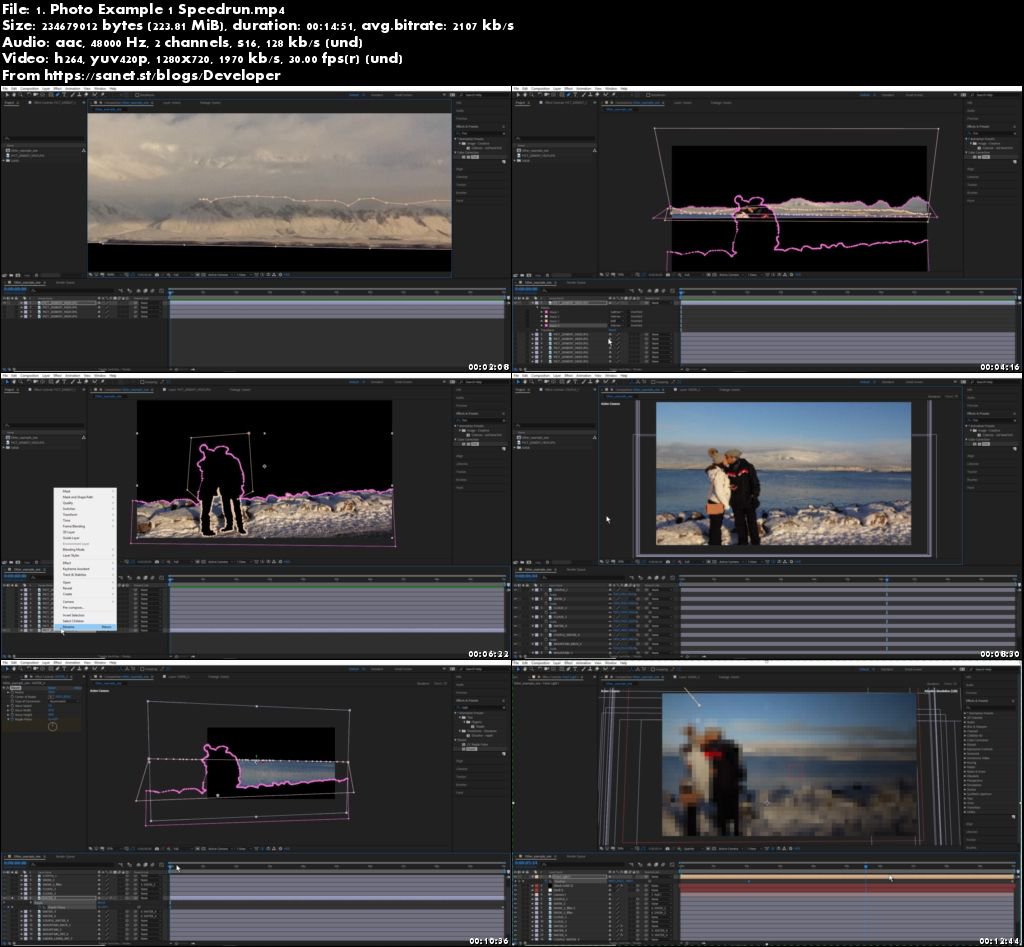Open the Graph Editor in the timeline

point(161,290)
